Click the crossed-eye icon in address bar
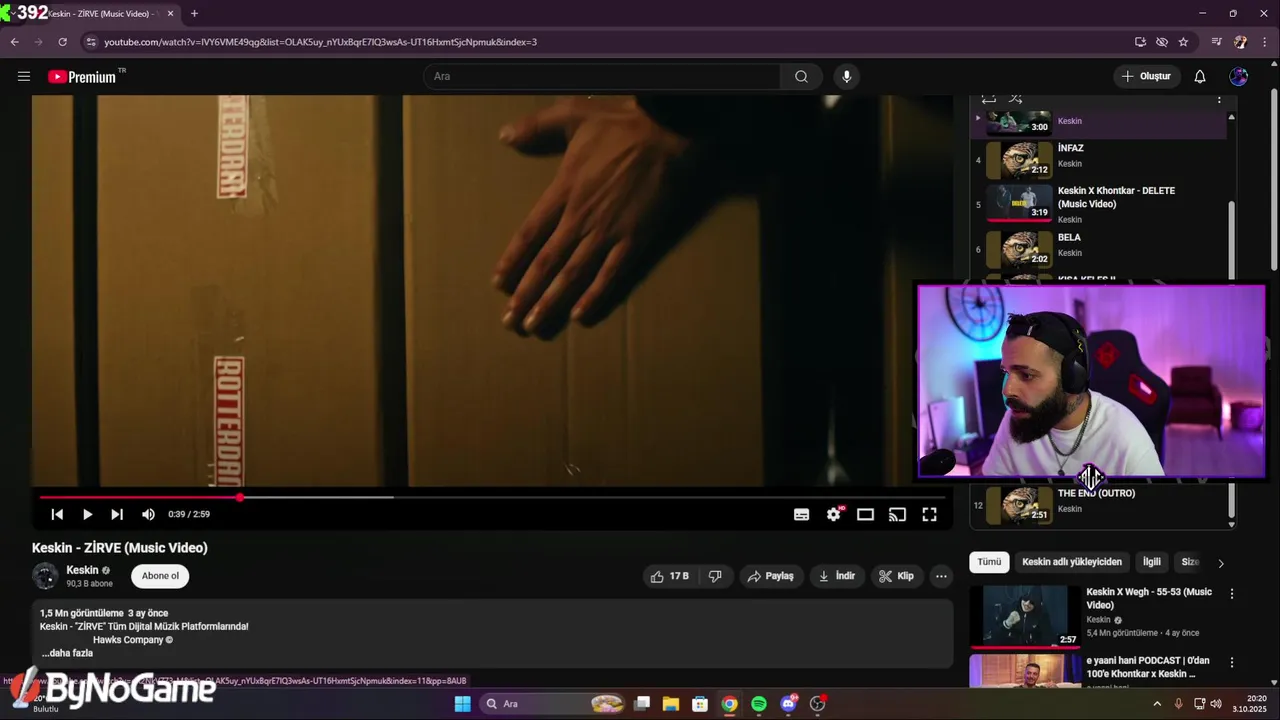The height and width of the screenshot is (720, 1280). tap(1162, 42)
